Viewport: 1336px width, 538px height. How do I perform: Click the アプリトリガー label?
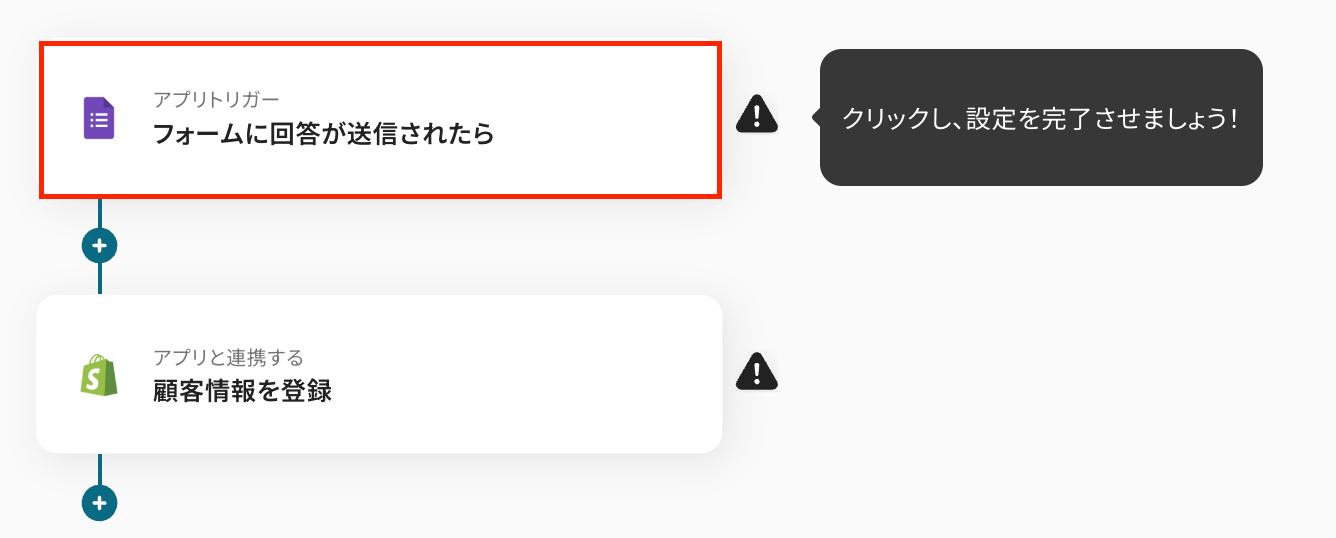coord(216,99)
